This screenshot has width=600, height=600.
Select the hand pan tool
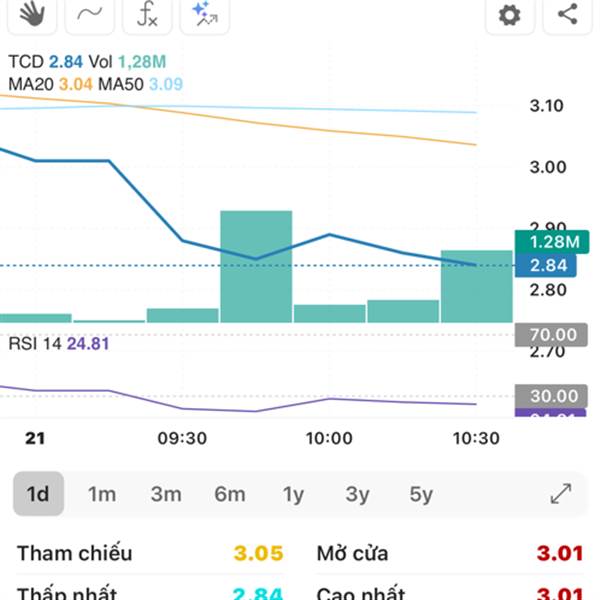(32, 15)
